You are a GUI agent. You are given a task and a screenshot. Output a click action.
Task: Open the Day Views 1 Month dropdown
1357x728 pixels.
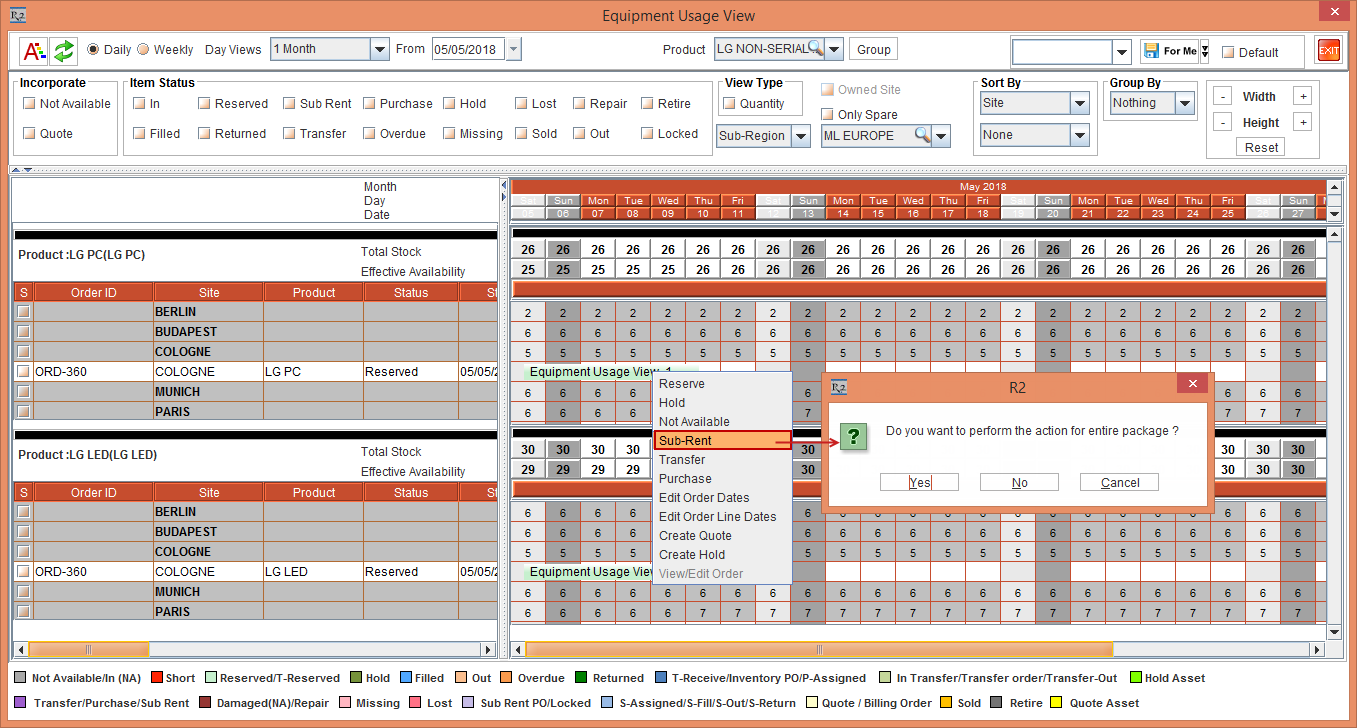click(379, 49)
